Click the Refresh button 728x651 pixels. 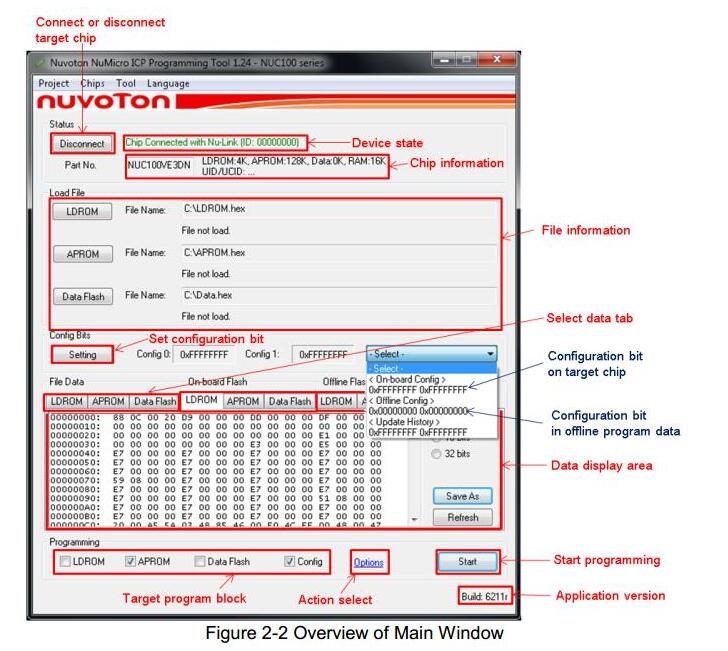pyautogui.click(x=462, y=517)
